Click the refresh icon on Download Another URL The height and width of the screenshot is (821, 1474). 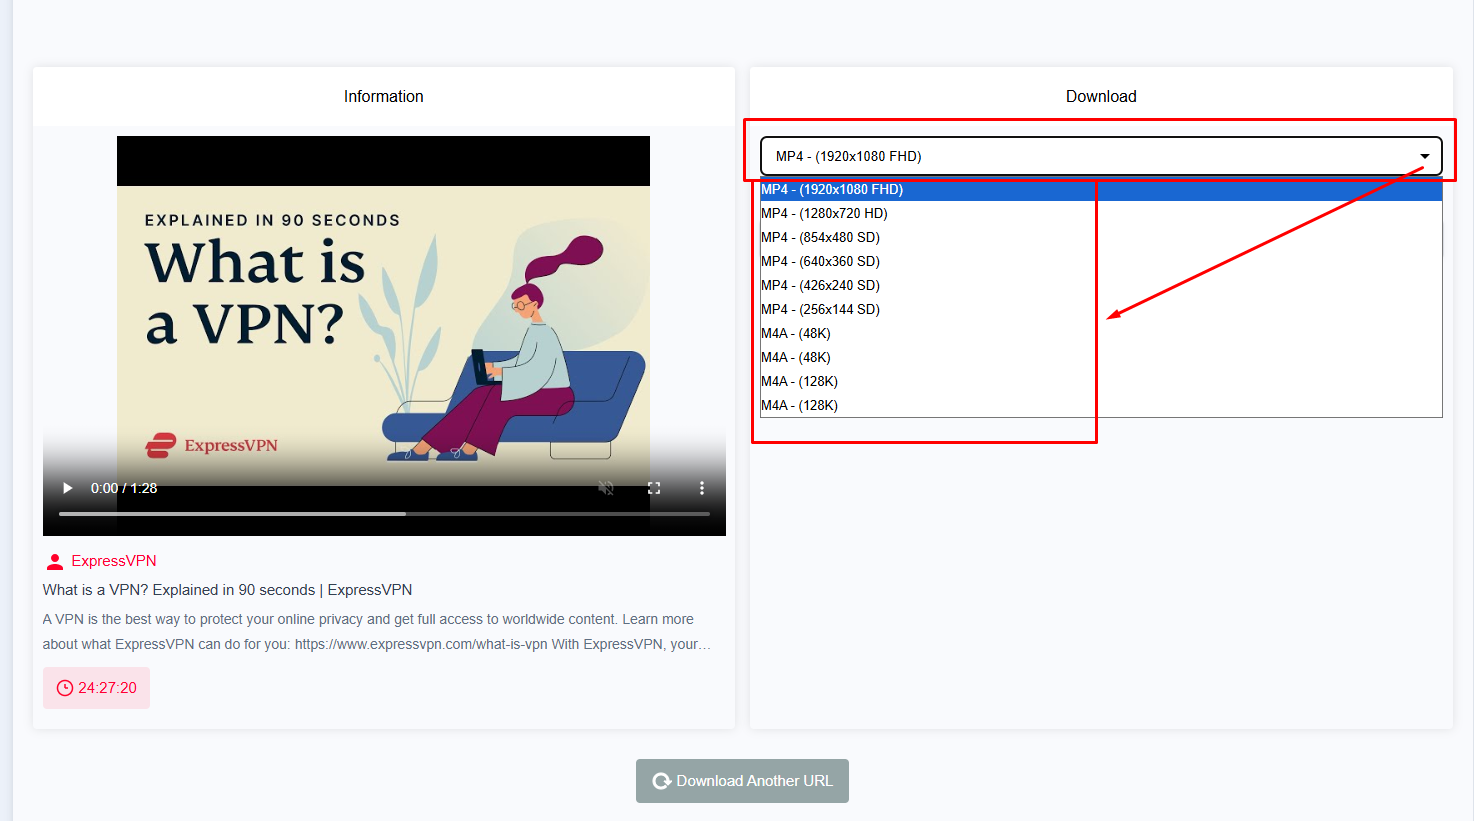pyautogui.click(x=660, y=781)
